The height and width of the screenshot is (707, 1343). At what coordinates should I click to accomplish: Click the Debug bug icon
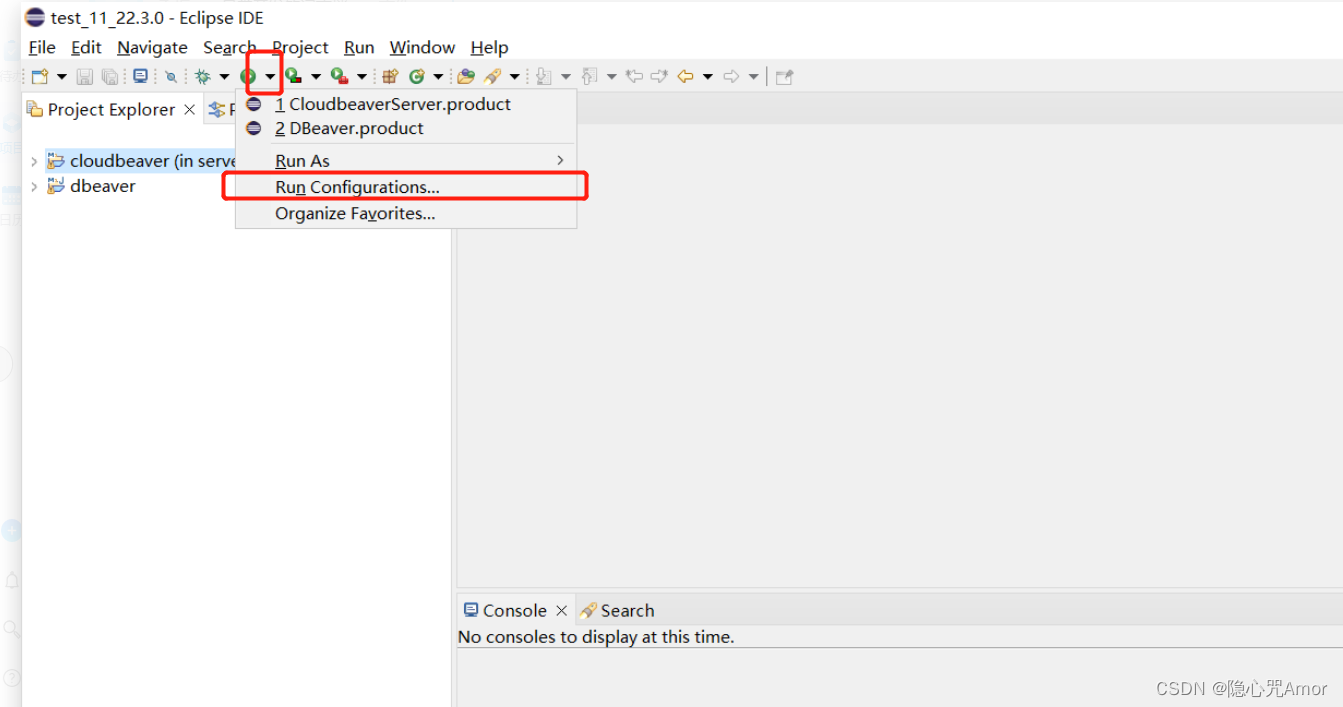pos(203,76)
